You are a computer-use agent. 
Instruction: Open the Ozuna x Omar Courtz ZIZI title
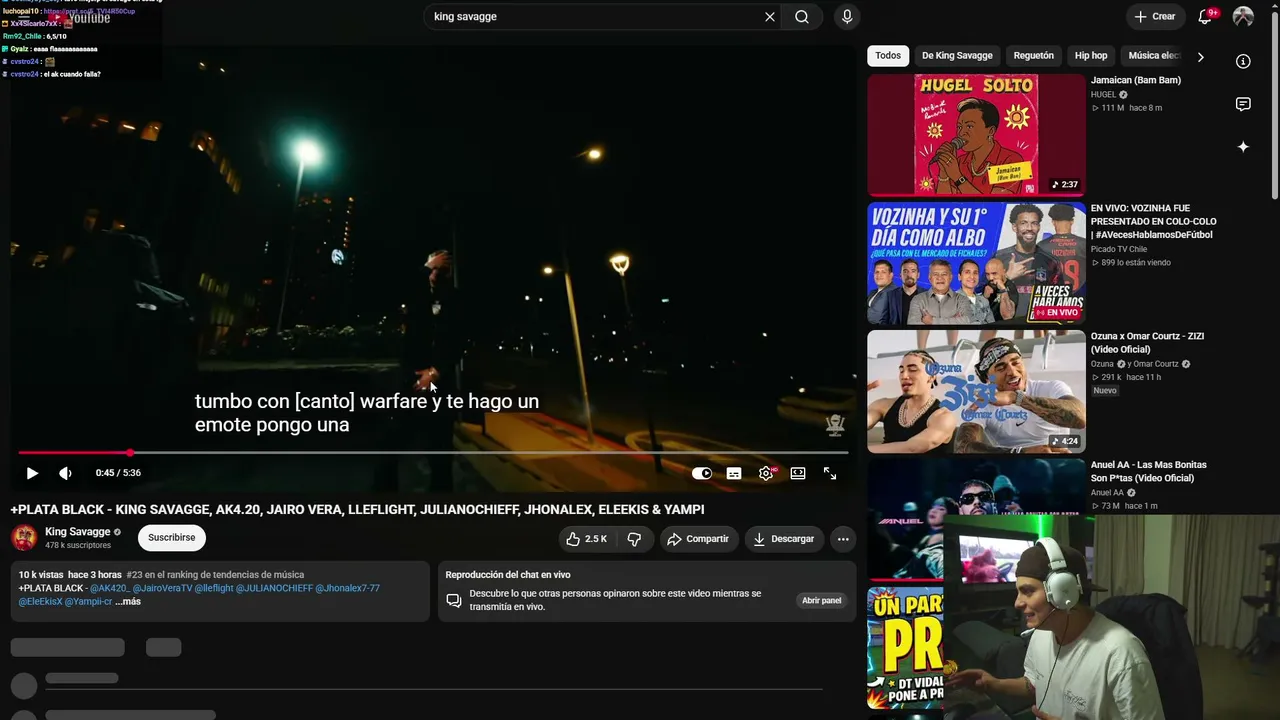pyautogui.click(x=1148, y=343)
